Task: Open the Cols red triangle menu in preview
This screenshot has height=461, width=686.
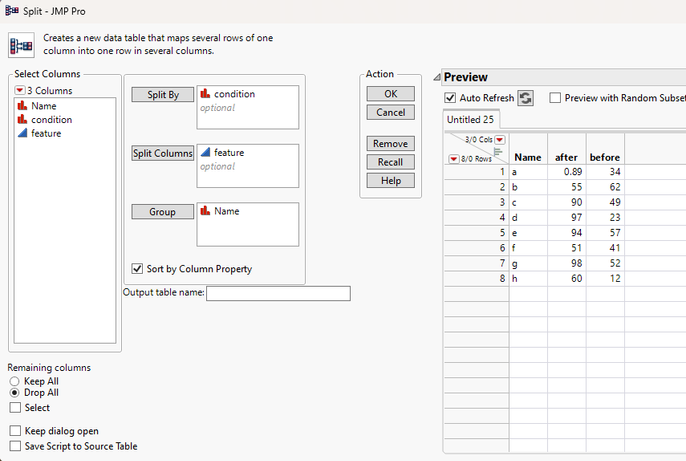Action: pos(500,140)
